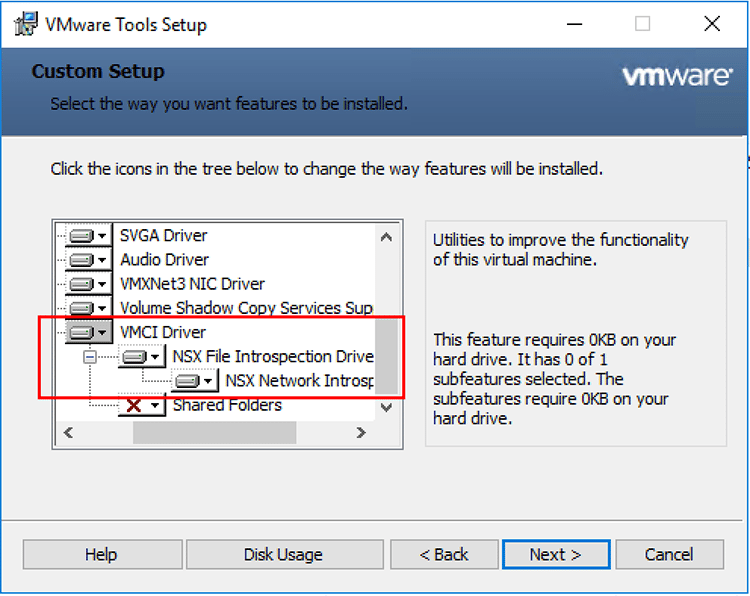Click the horizontal scrollbar's left arrow
Image resolution: width=750 pixels, height=596 pixels.
[x=68, y=433]
